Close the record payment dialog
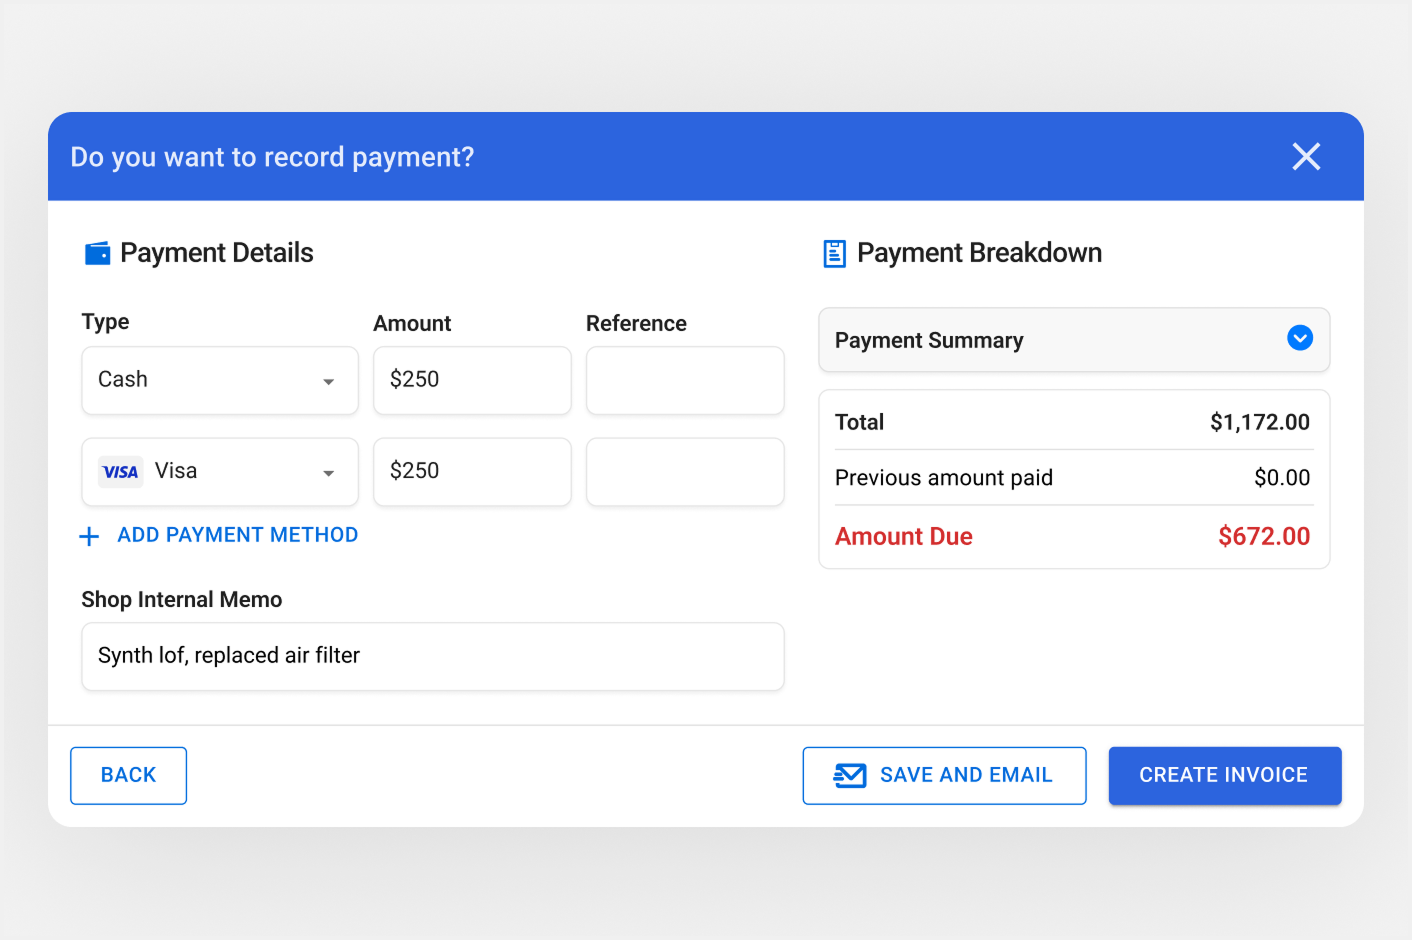 1306,157
